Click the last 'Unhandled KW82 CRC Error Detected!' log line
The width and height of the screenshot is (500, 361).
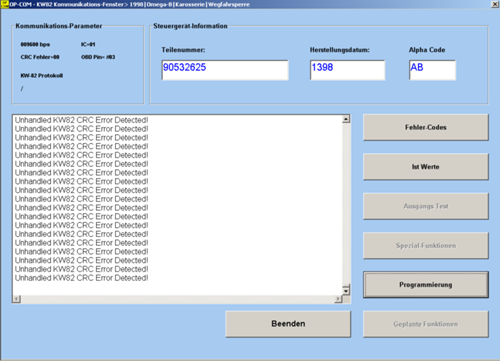(x=81, y=278)
